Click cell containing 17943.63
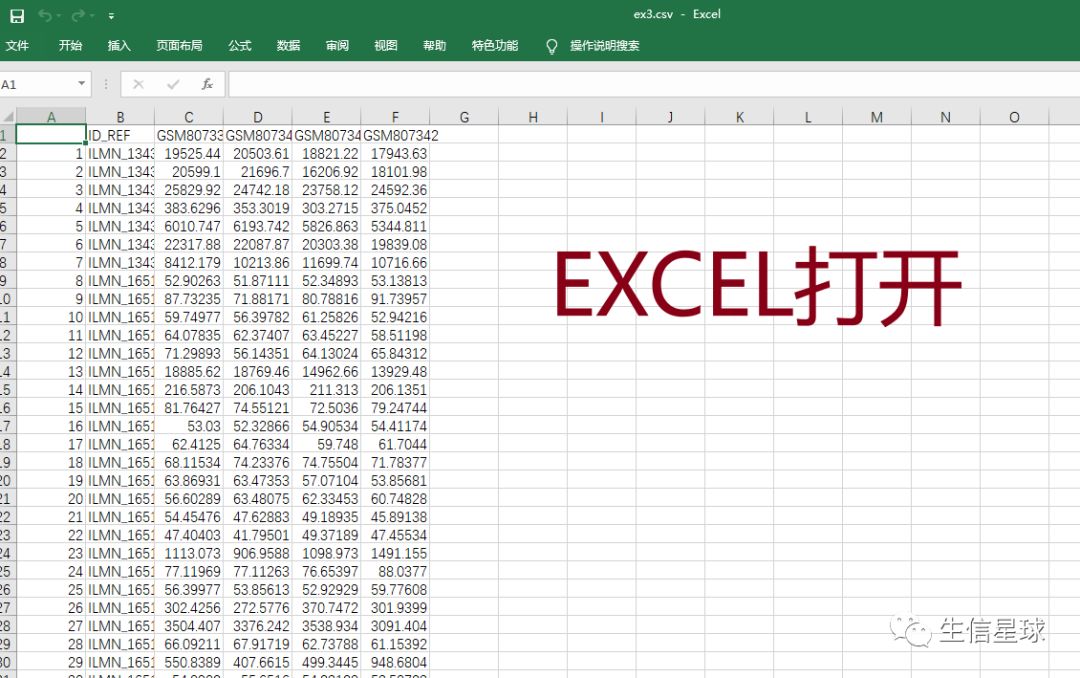Screen dimensions: 1080x678 pyautogui.click(x=395, y=154)
